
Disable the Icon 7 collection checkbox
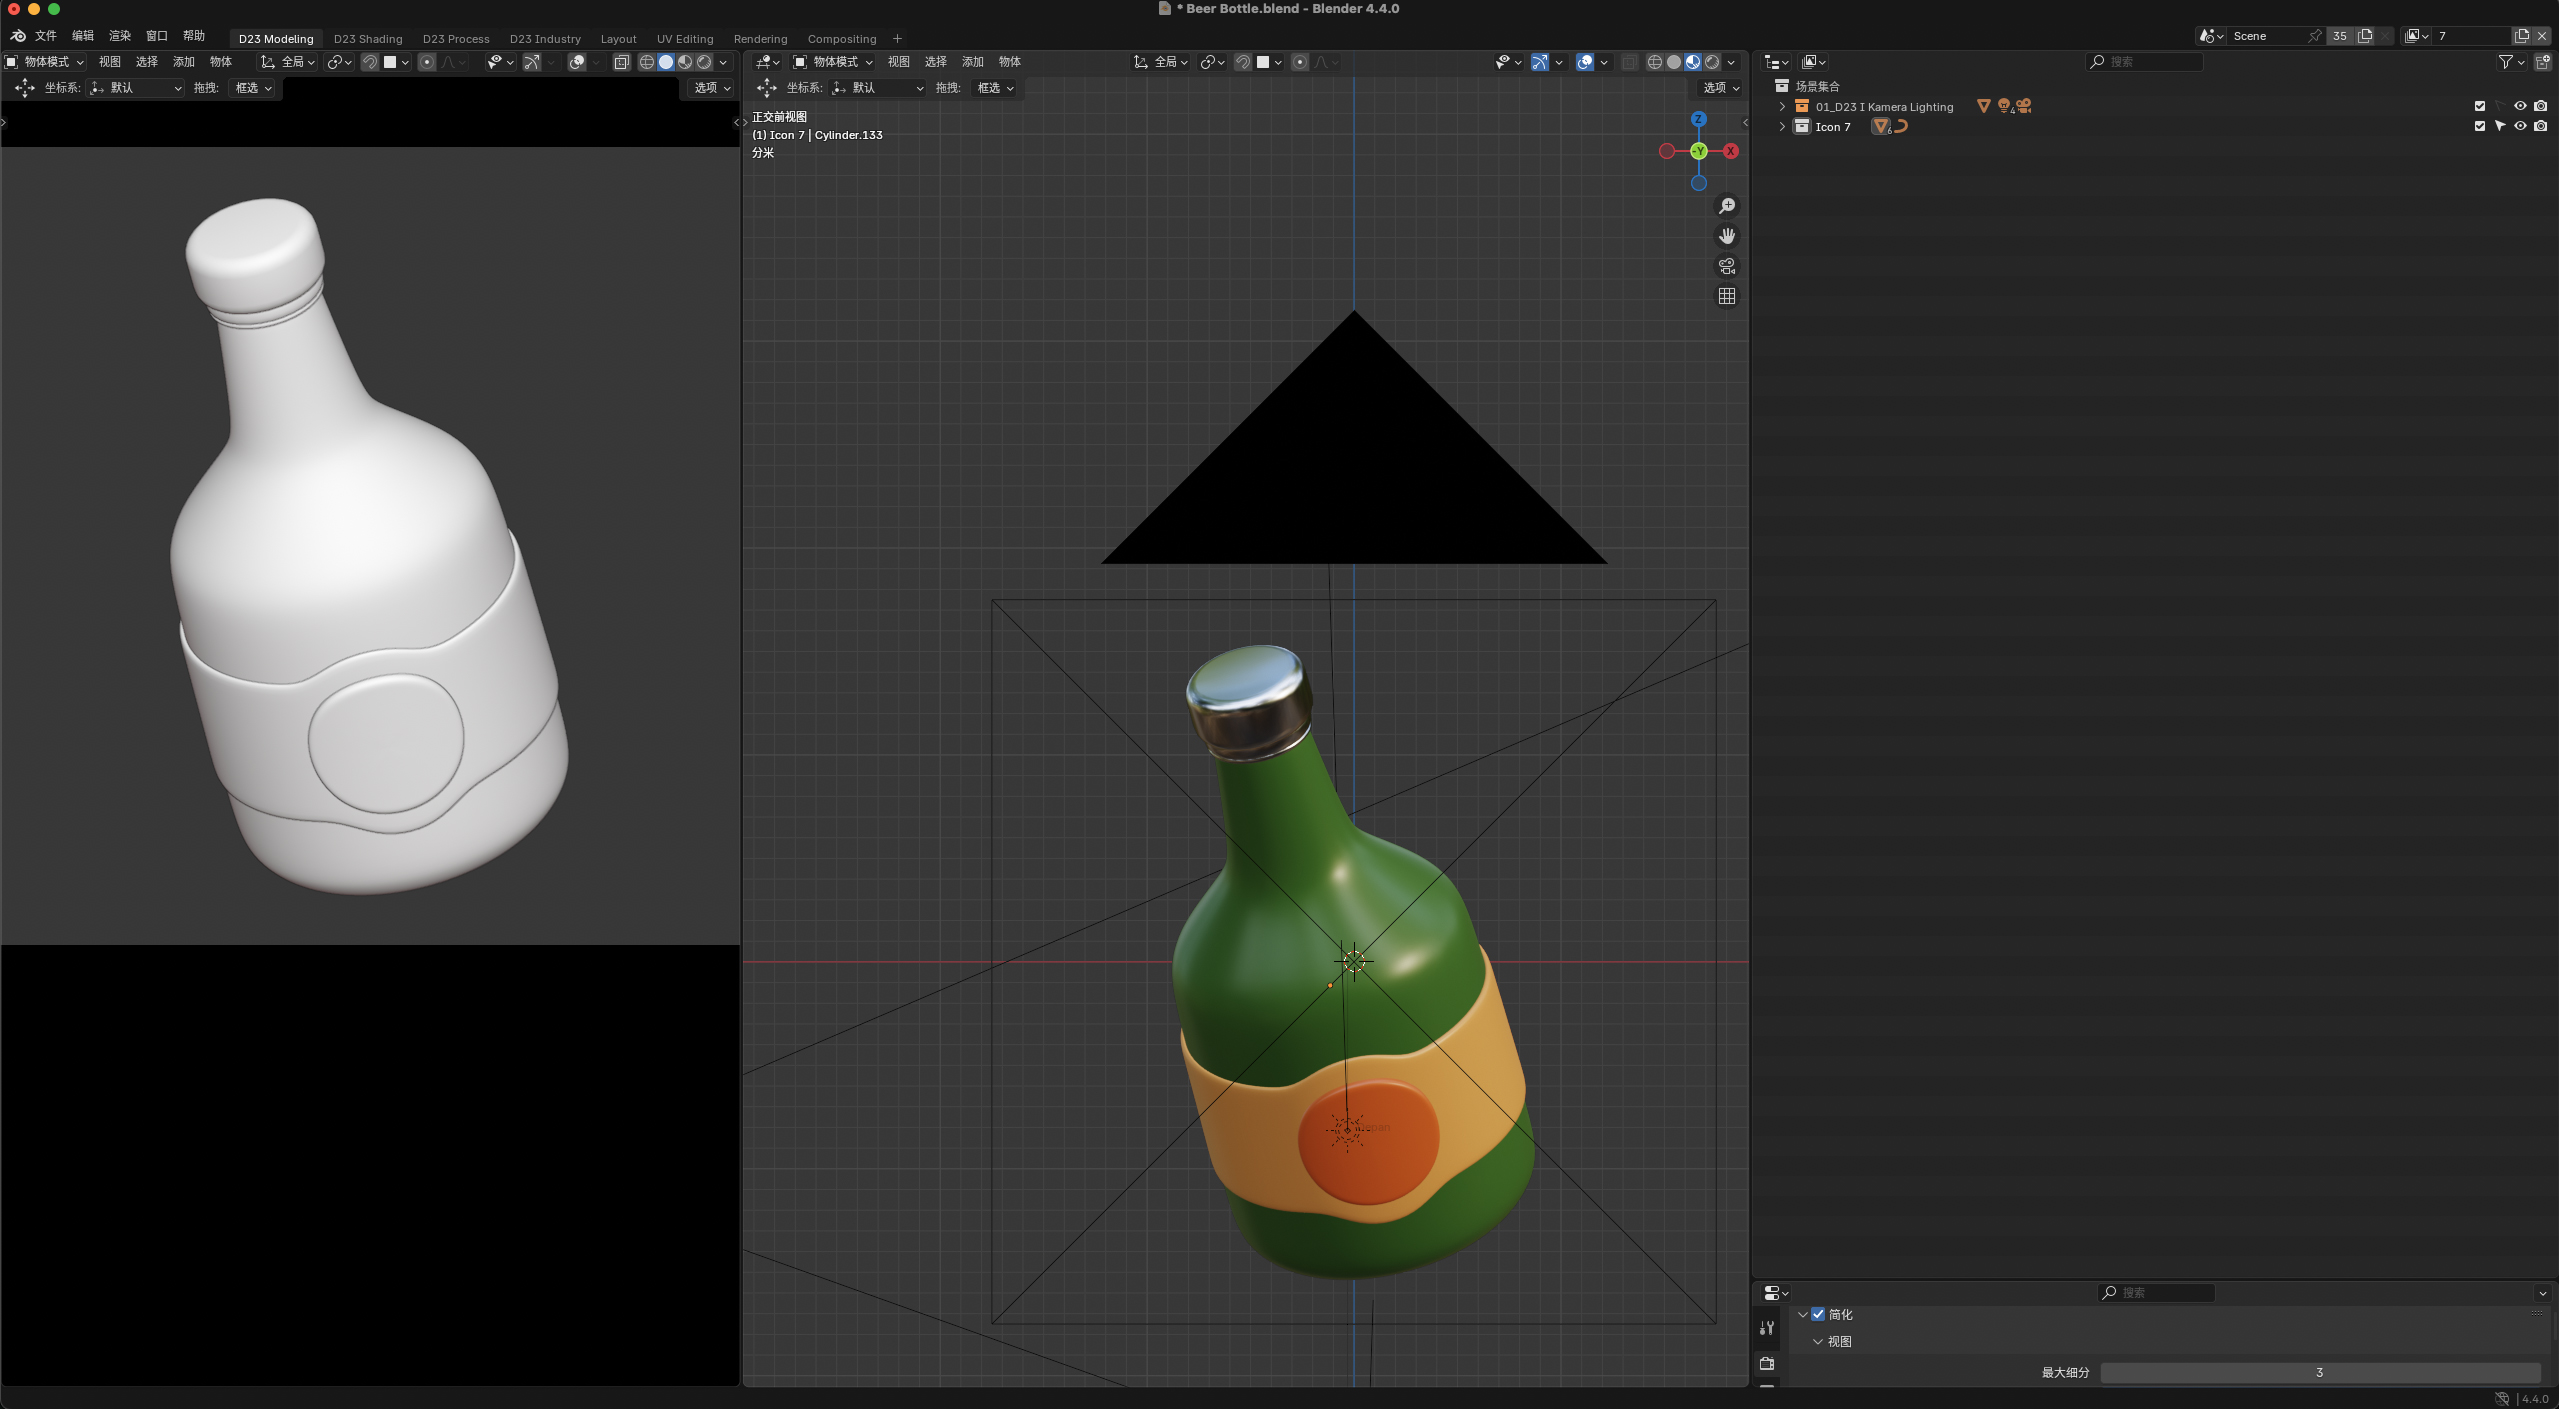pyautogui.click(x=2480, y=126)
